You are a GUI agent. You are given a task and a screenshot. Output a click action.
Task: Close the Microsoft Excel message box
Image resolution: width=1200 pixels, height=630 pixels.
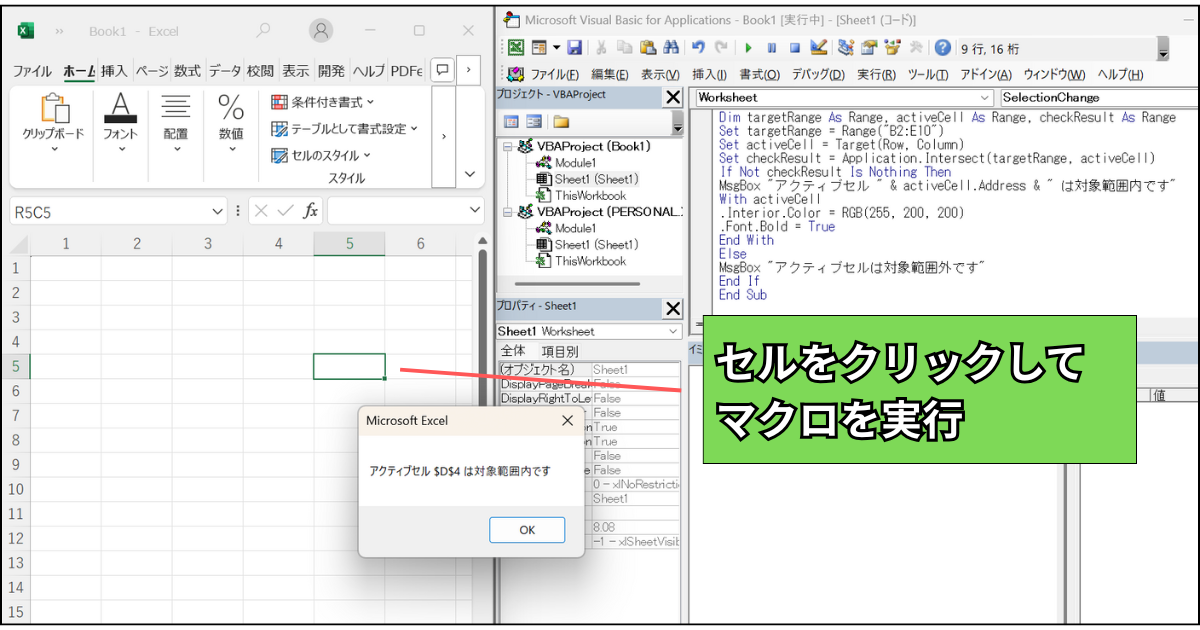pos(567,420)
